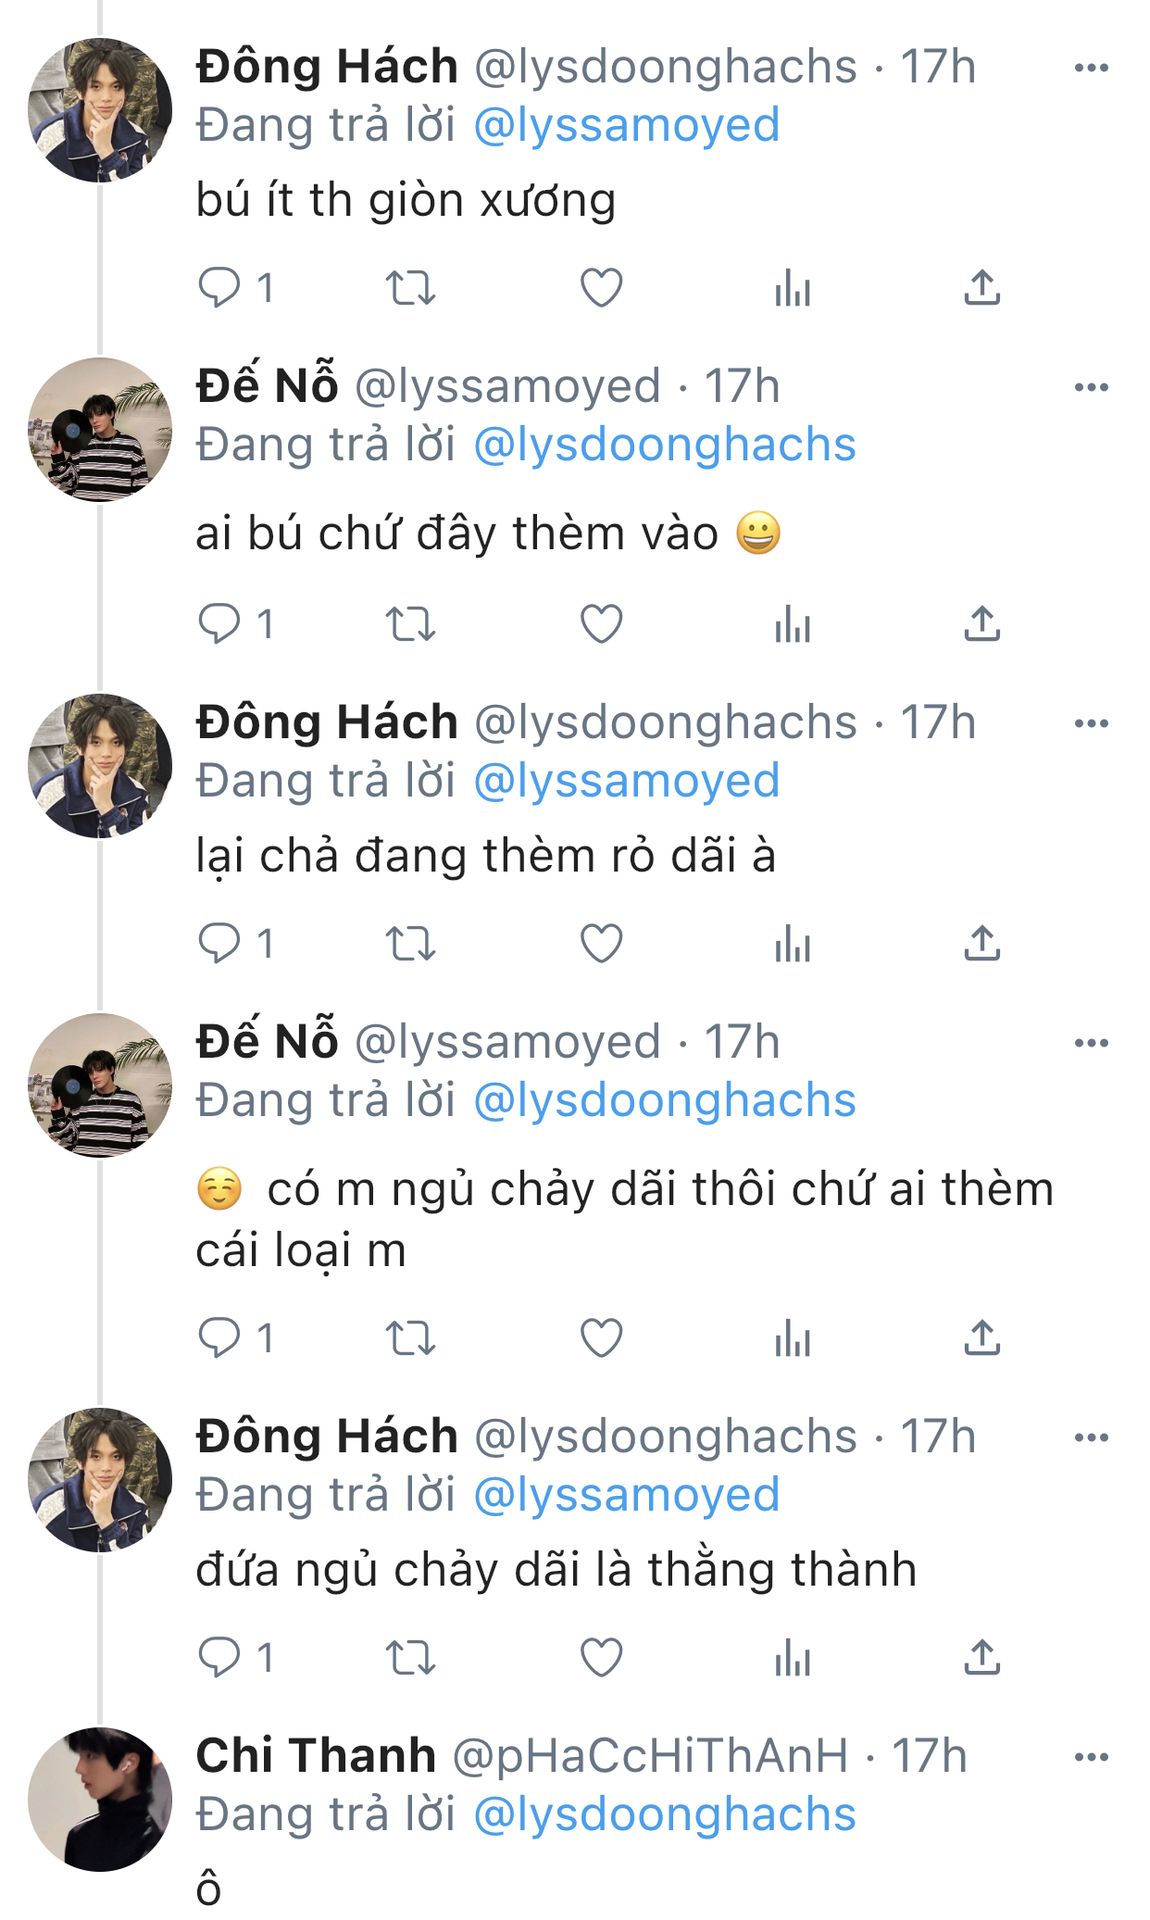Share the "ai bú chứ đây thèm vào" tweet
The height and width of the screenshot is (1920, 1150).
point(982,624)
